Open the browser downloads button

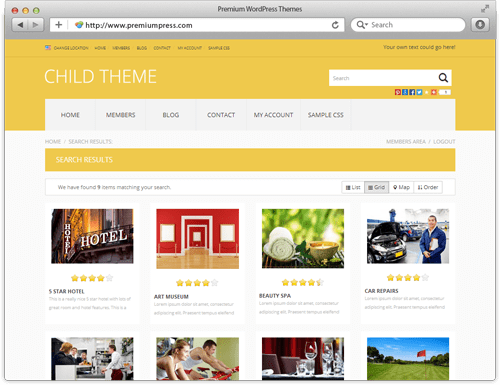click(480, 25)
